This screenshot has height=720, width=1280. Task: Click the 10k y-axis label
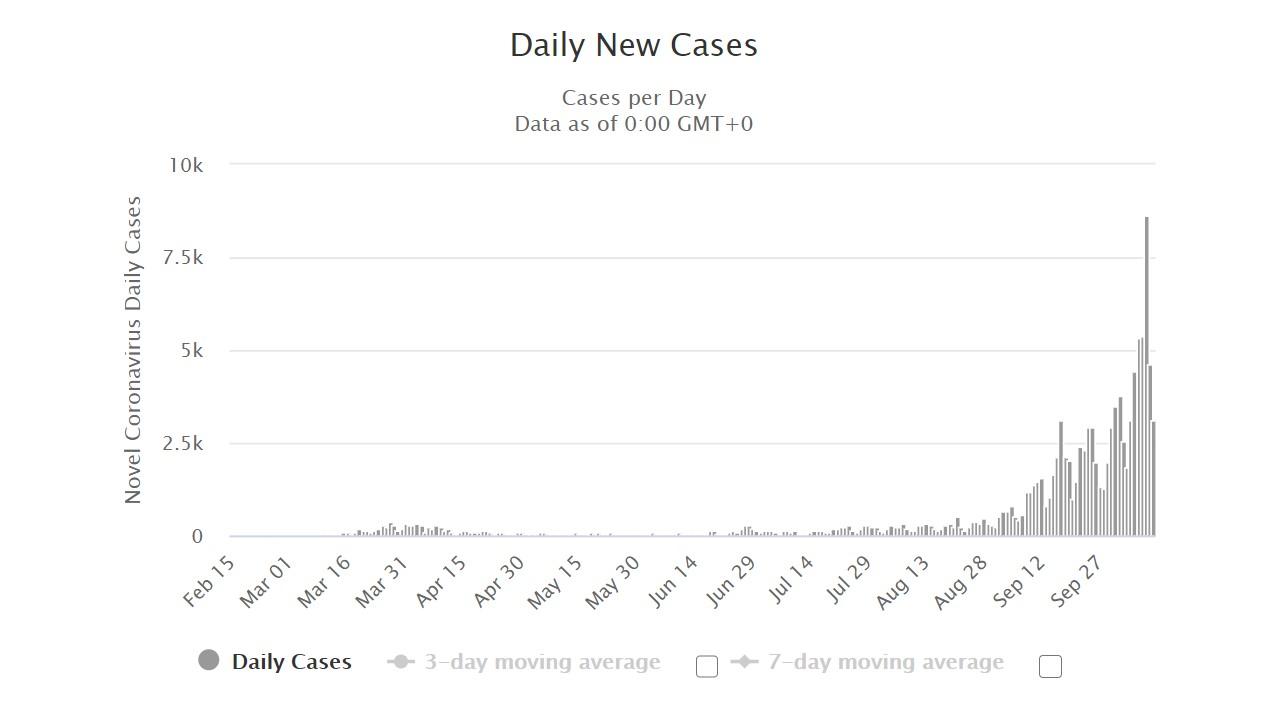(186, 165)
